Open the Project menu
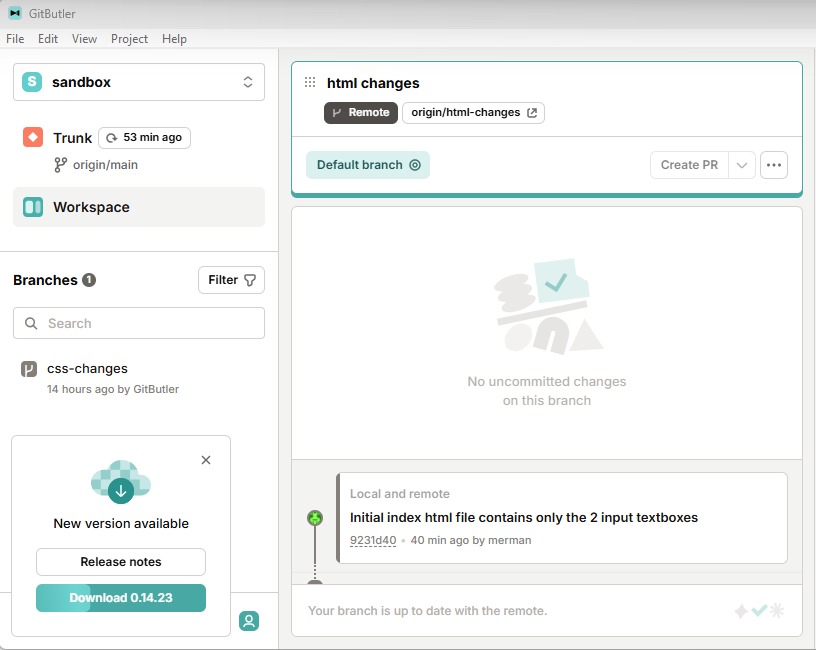 point(129,39)
